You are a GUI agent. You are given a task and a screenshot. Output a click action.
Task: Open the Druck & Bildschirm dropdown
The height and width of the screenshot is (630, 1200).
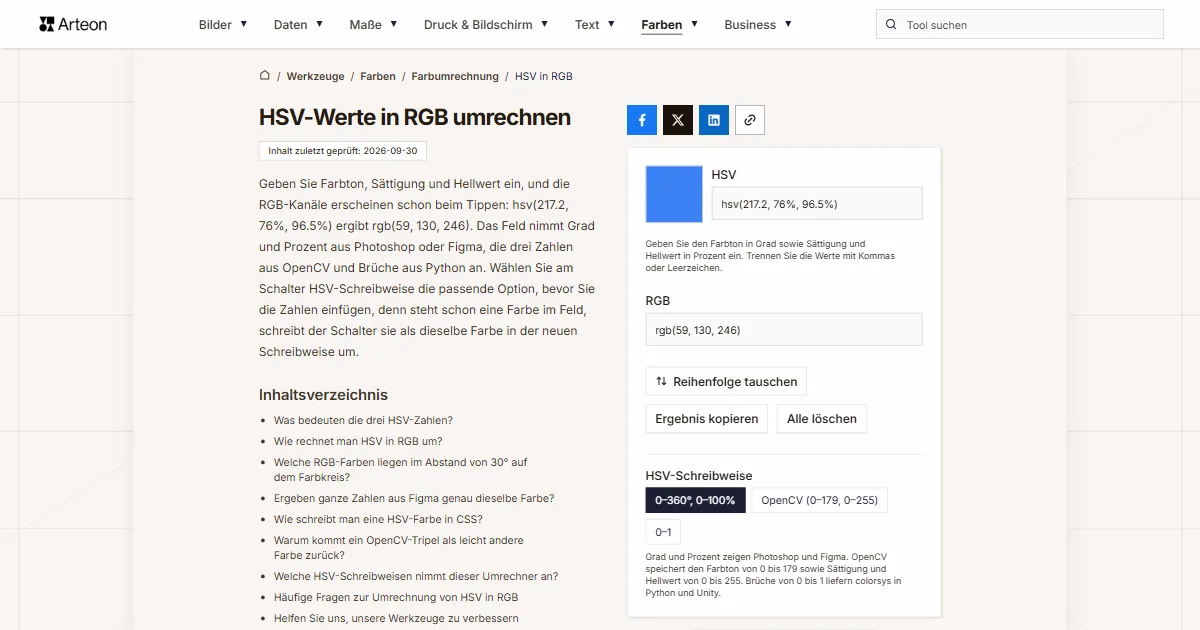coord(486,24)
